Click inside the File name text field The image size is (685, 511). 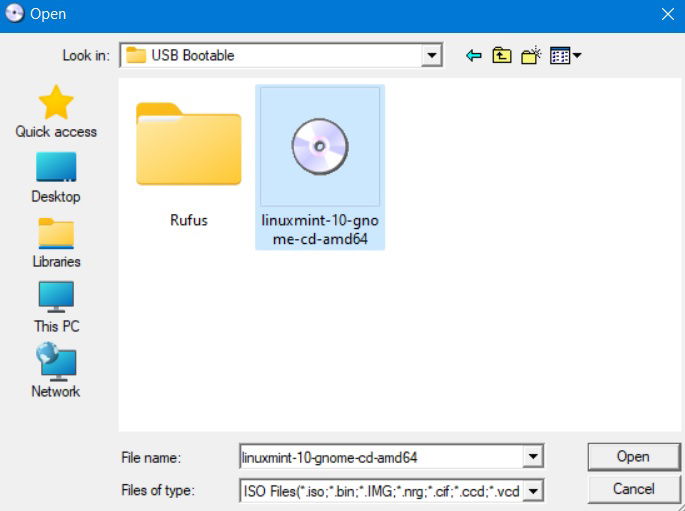pos(381,457)
